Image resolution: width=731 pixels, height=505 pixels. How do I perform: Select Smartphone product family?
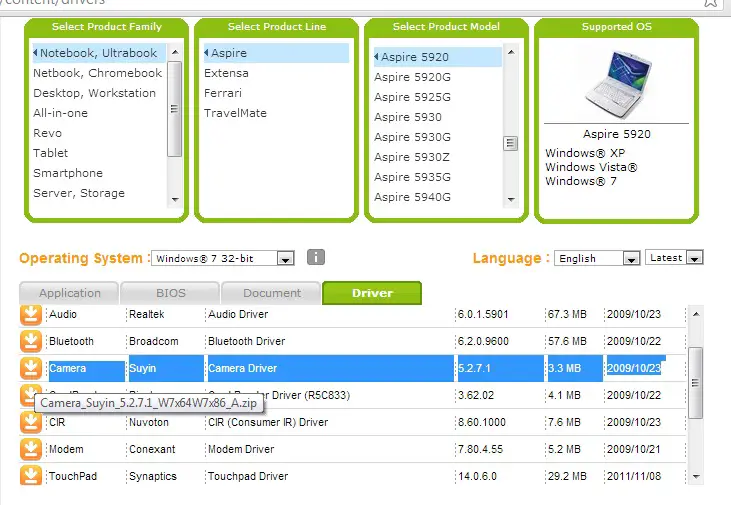[x=68, y=173]
